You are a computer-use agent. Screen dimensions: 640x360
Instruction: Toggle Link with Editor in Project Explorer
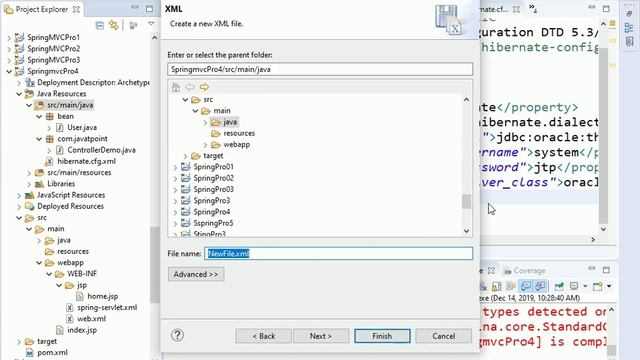coord(114,25)
